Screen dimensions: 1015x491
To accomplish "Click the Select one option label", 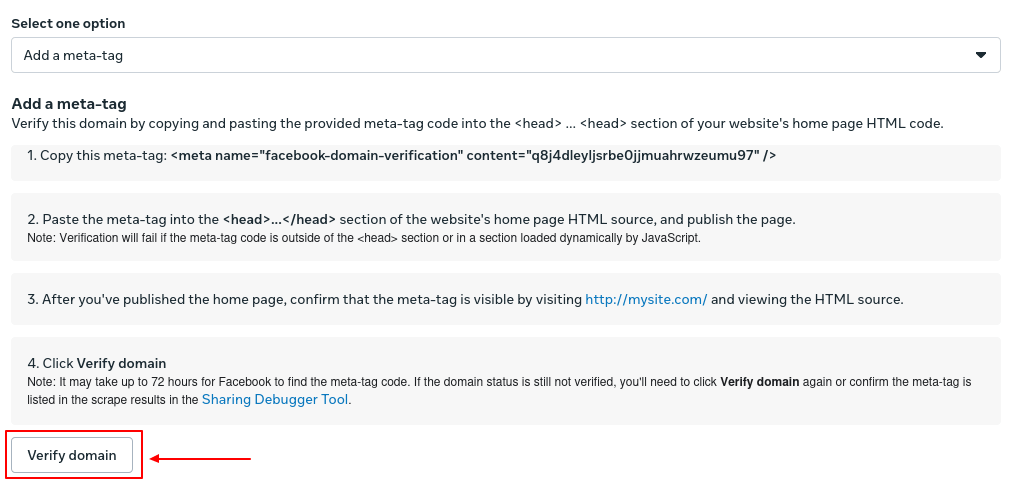I will coord(69,23).
